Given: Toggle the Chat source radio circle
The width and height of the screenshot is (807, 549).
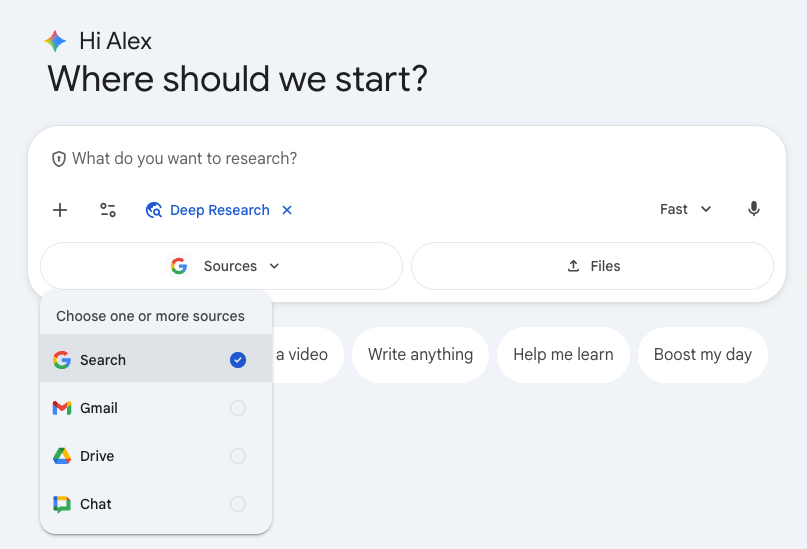Looking at the screenshot, I should 238,504.
